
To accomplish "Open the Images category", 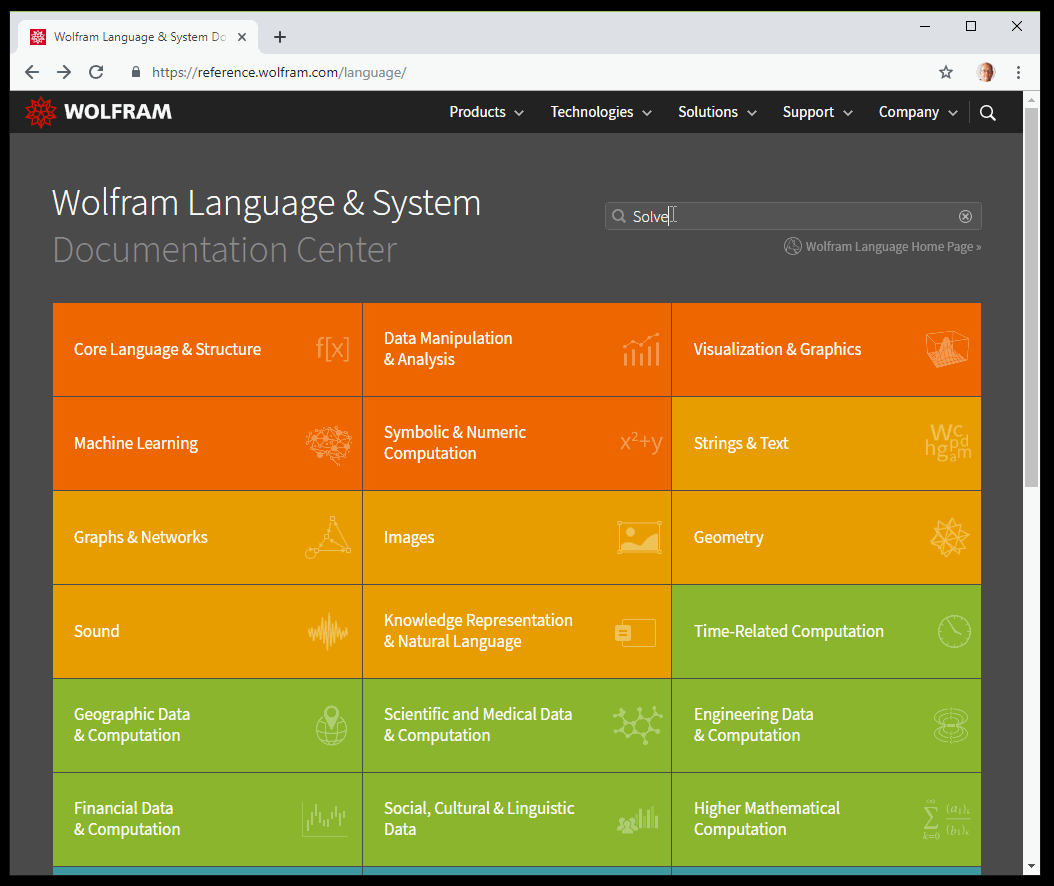I will coord(517,538).
